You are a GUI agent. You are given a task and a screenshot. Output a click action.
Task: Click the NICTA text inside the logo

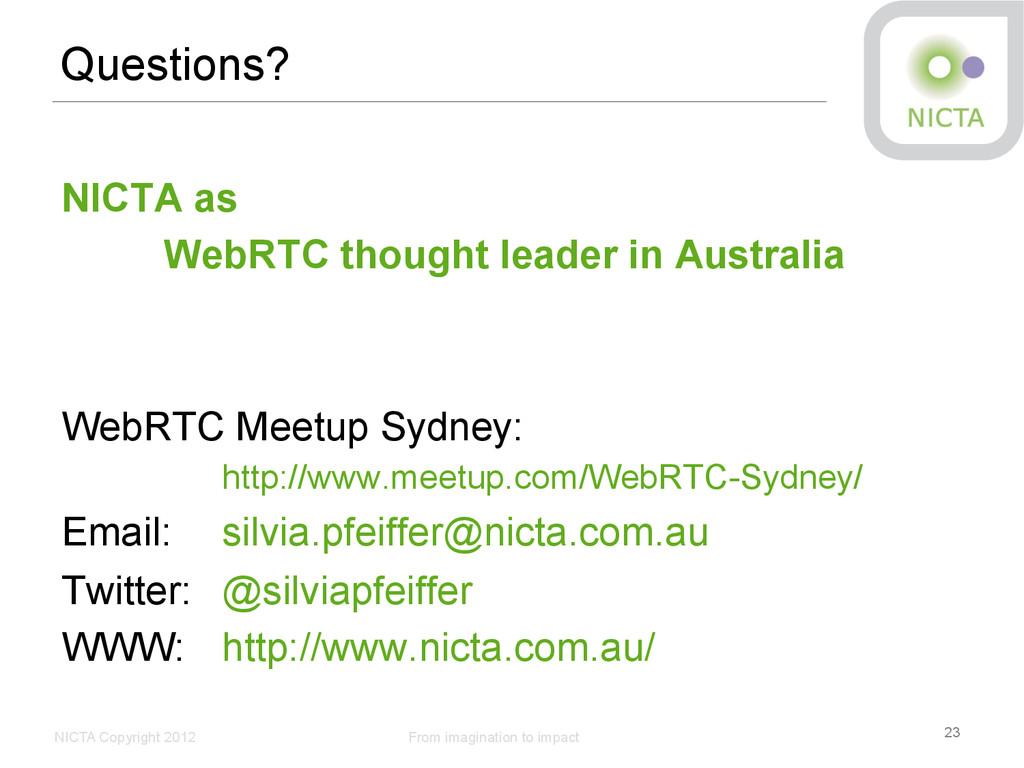946,118
